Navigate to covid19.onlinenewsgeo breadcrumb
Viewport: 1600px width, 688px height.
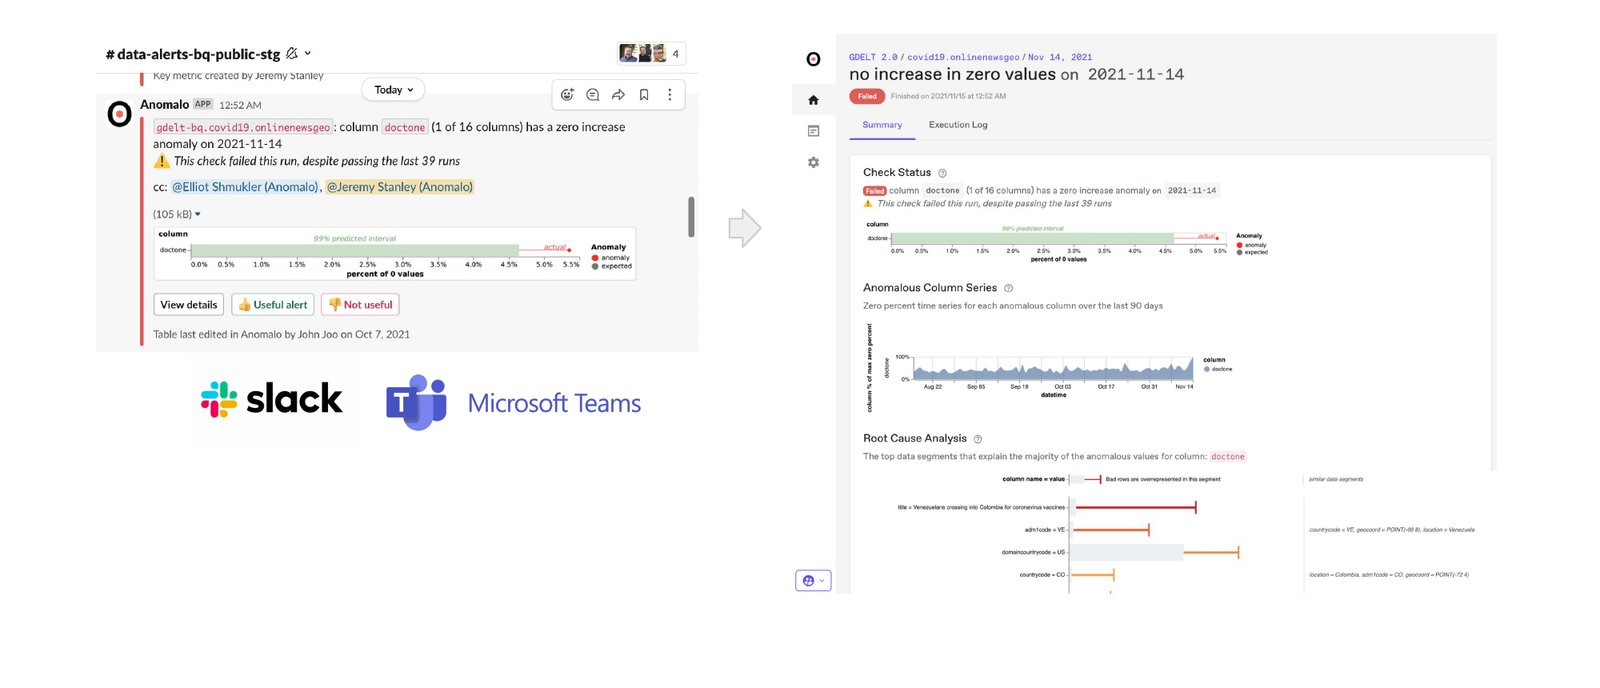point(963,57)
